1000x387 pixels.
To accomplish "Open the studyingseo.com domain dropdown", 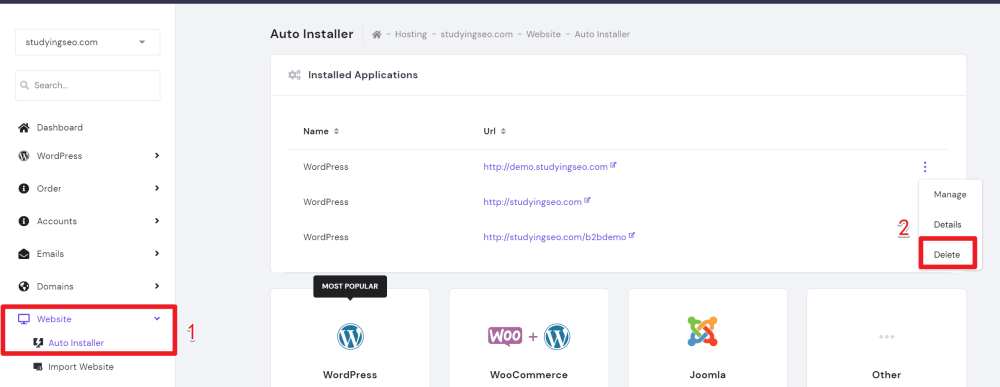I will click(88, 42).
